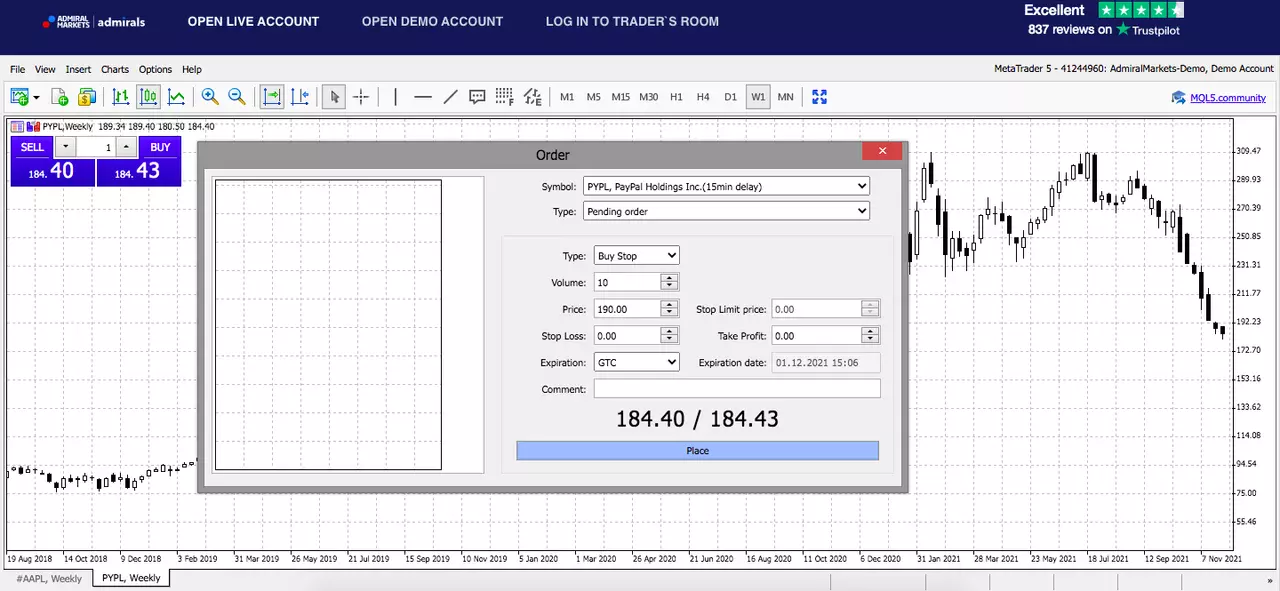This screenshot has width=1280, height=591.
Task: Click the Comment input field
Action: tap(737, 389)
